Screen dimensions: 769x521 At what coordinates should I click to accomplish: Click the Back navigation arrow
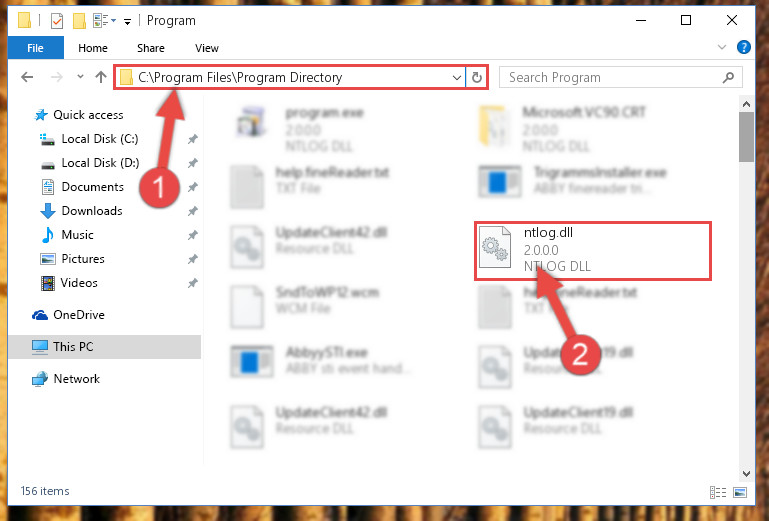pos(27,77)
